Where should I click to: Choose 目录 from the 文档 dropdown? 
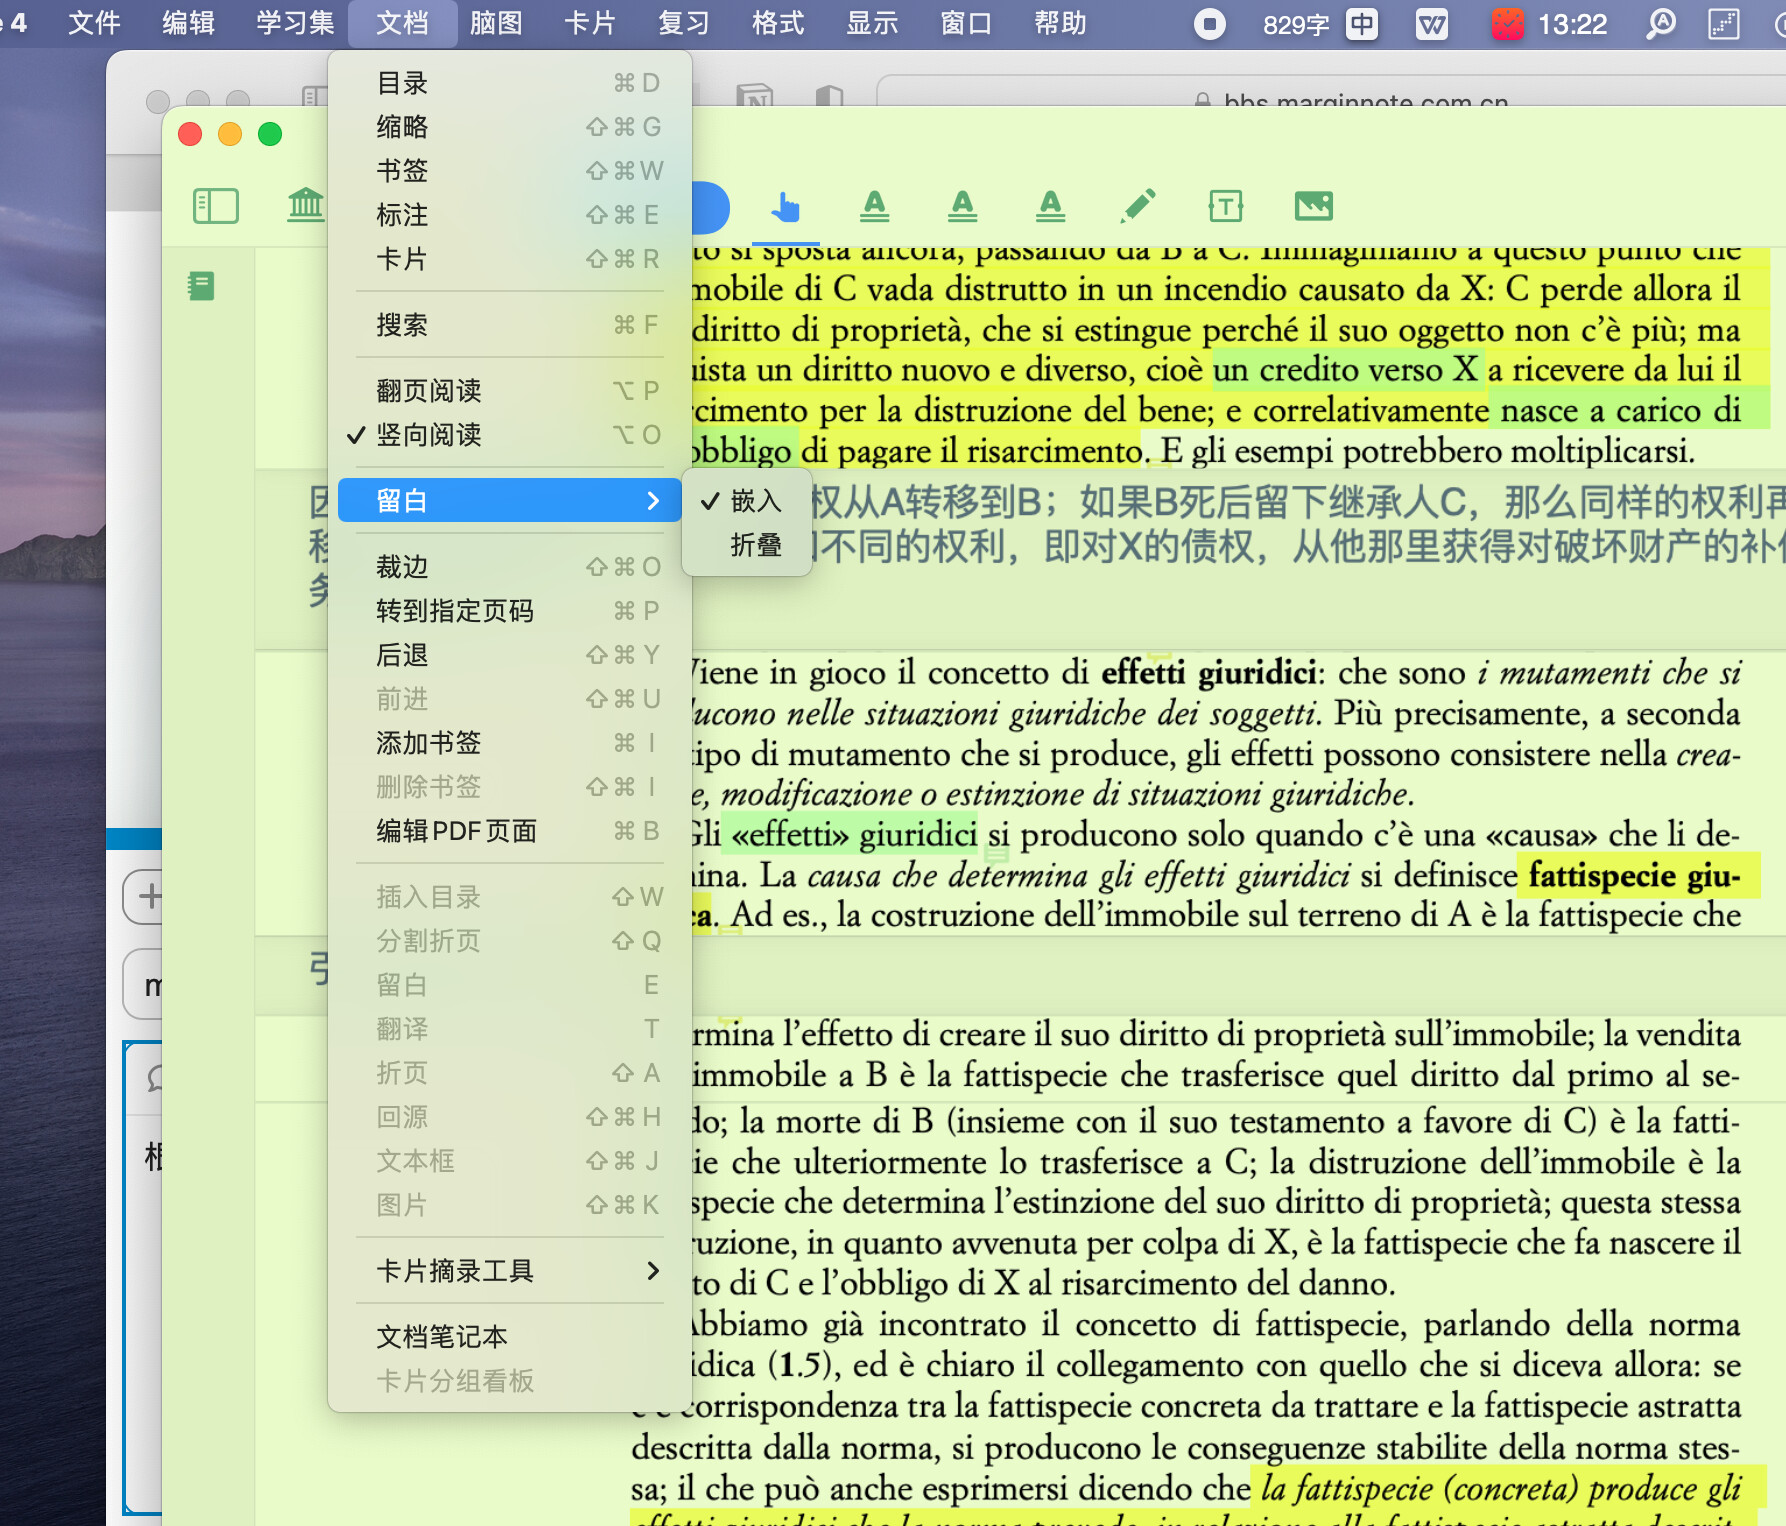coord(510,83)
